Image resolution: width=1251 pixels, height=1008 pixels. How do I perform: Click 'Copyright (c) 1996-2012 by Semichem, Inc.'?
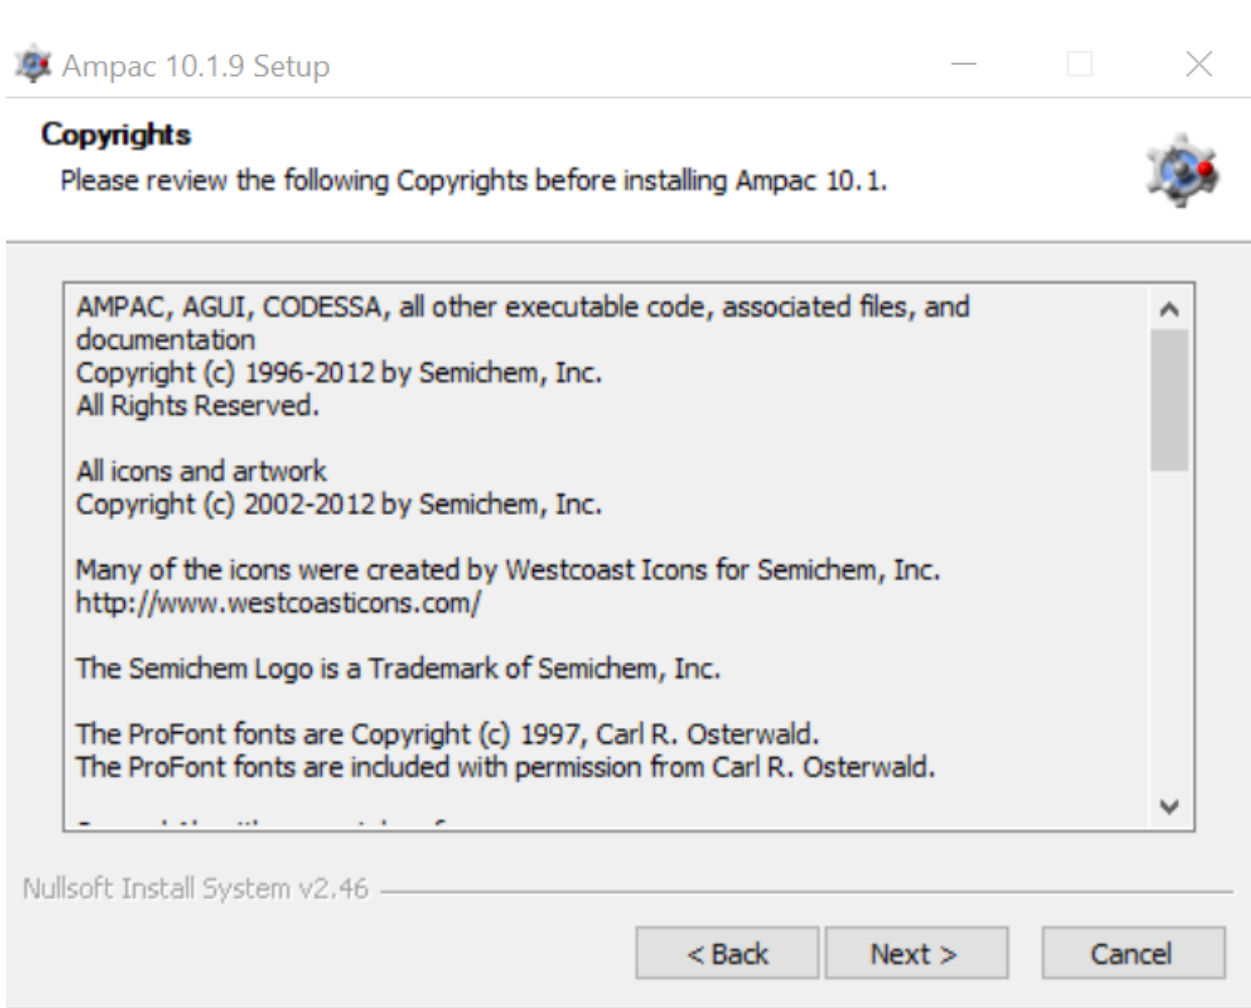click(339, 373)
